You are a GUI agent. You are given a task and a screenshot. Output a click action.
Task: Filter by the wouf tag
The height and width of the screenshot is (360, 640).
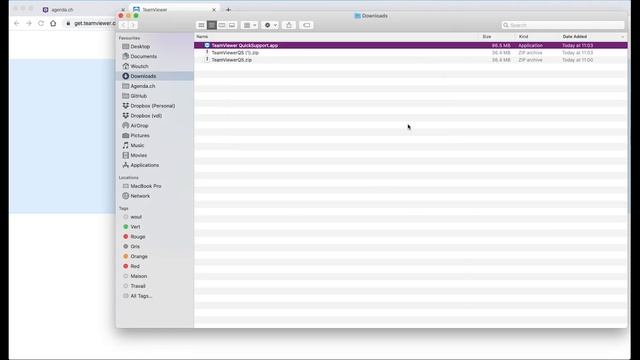point(136,217)
